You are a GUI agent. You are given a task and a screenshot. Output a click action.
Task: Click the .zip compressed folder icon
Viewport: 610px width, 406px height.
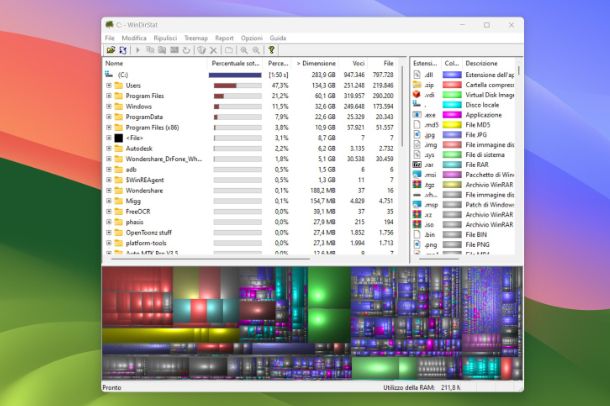(x=417, y=84)
